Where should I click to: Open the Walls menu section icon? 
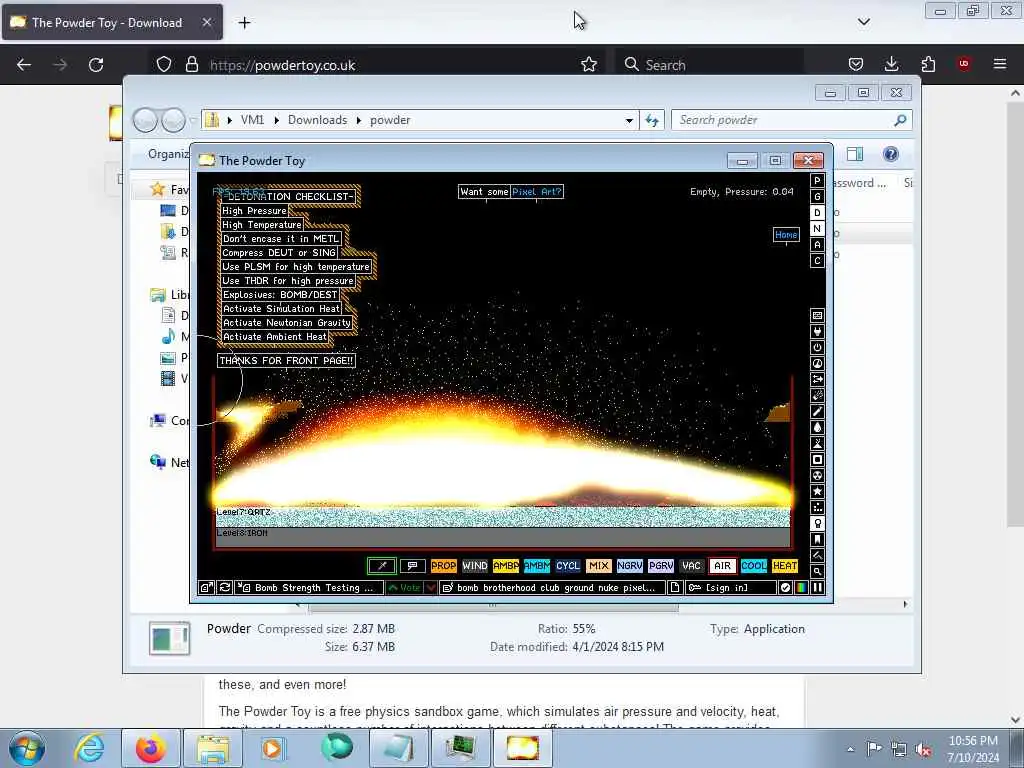(817, 315)
